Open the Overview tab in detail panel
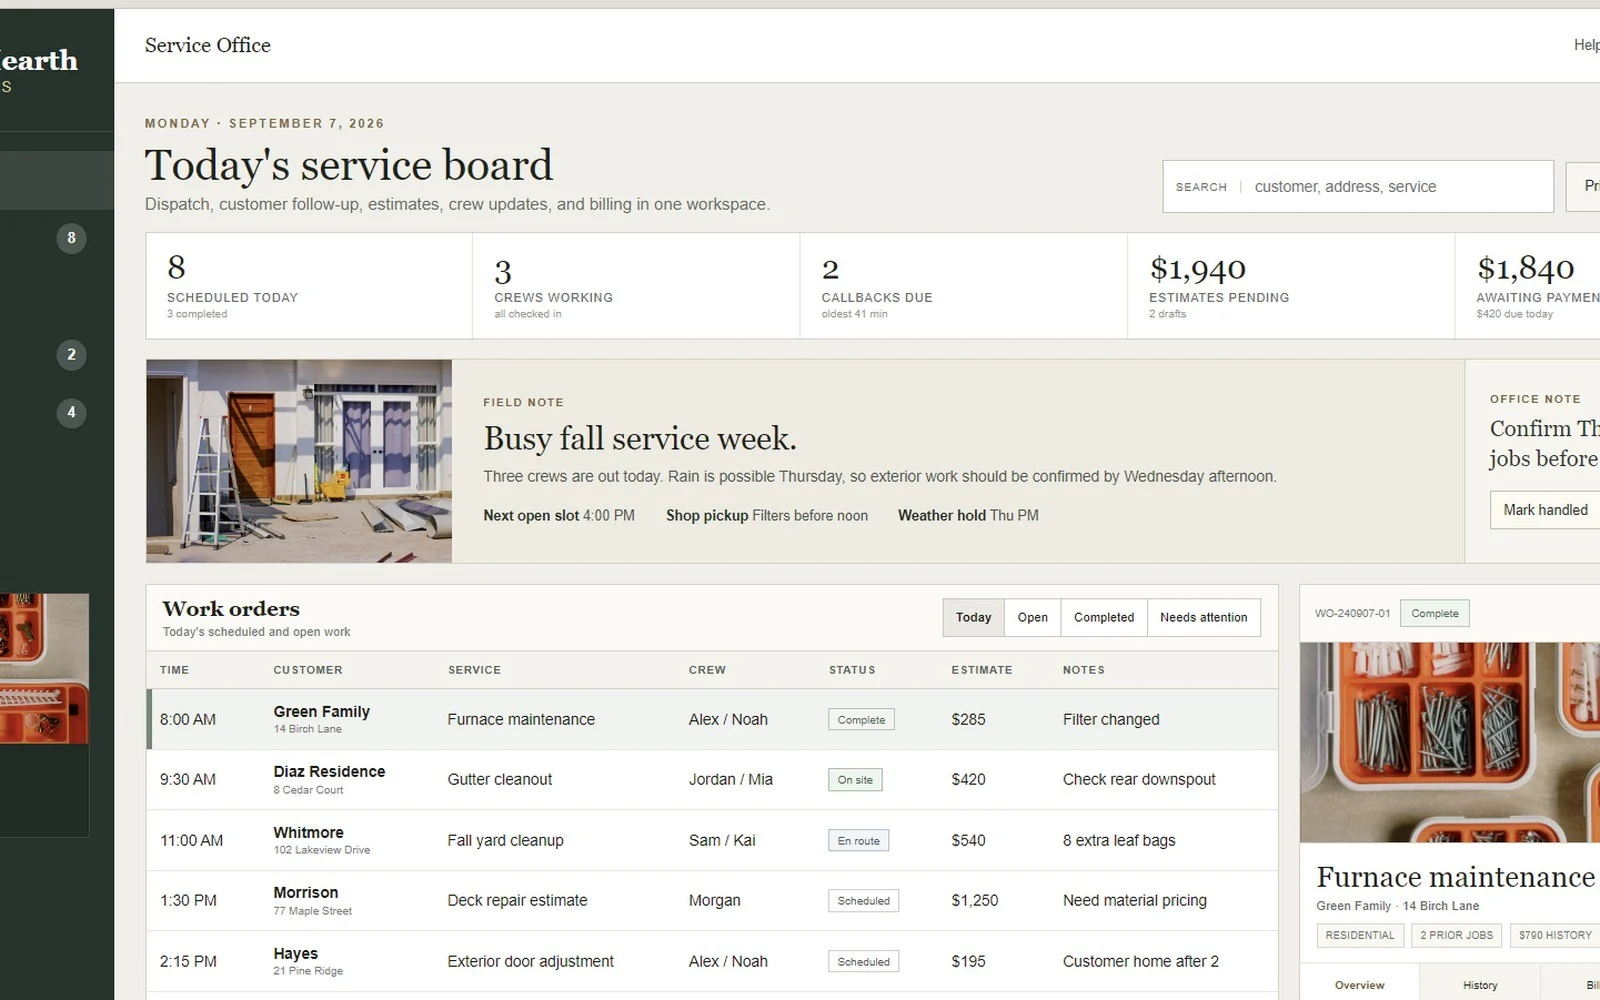The height and width of the screenshot is (1000, 1600). coord(1359,985)
